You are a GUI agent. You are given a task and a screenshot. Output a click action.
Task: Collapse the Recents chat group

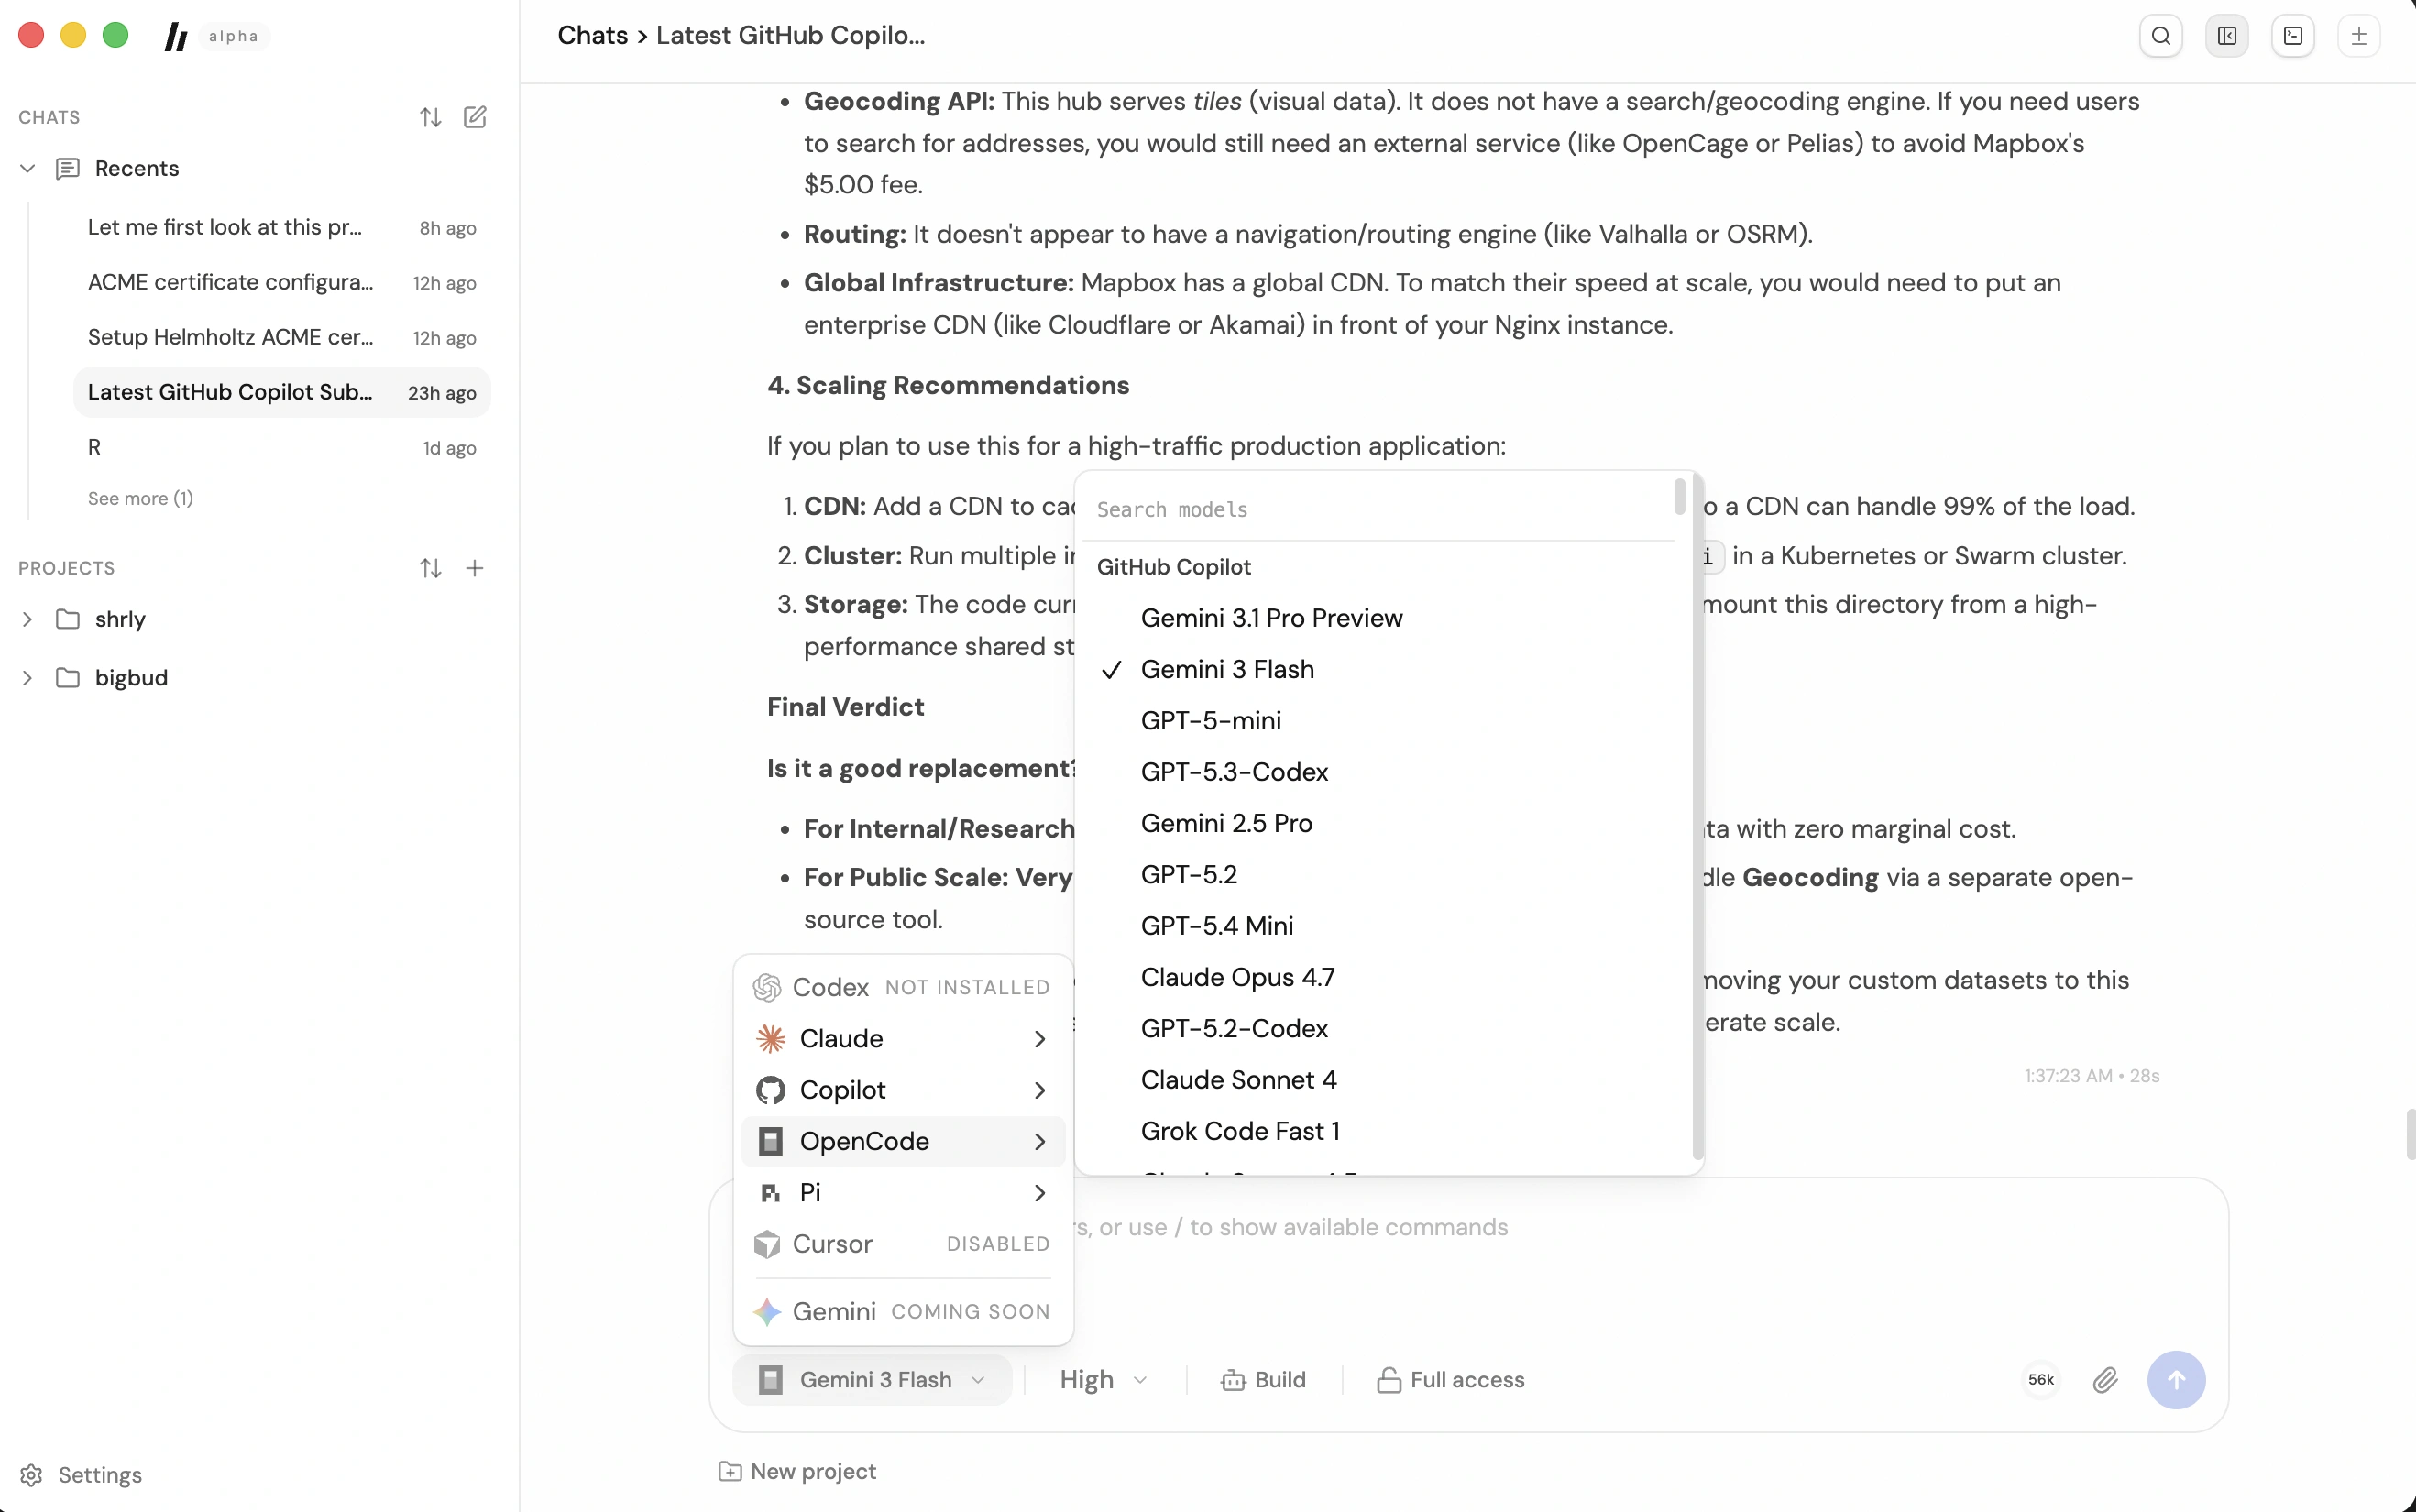click(27, 168)
